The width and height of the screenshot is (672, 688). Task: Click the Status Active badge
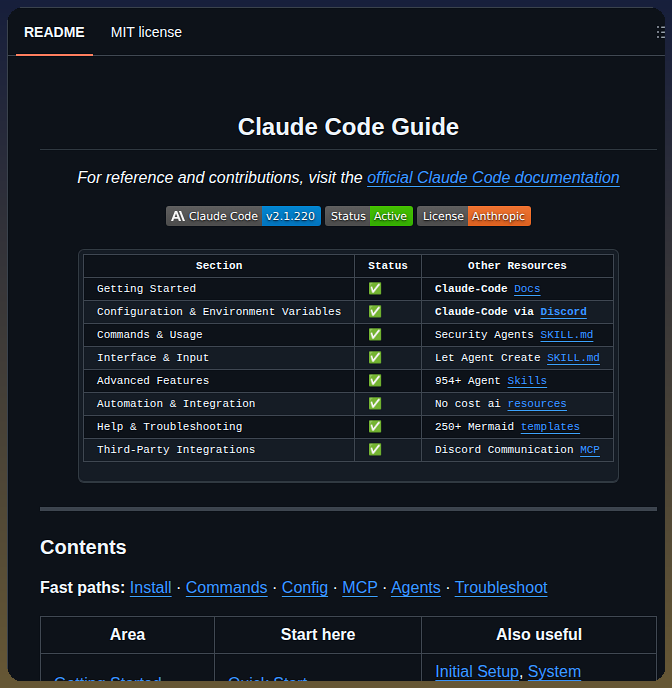tap(369, 216)
